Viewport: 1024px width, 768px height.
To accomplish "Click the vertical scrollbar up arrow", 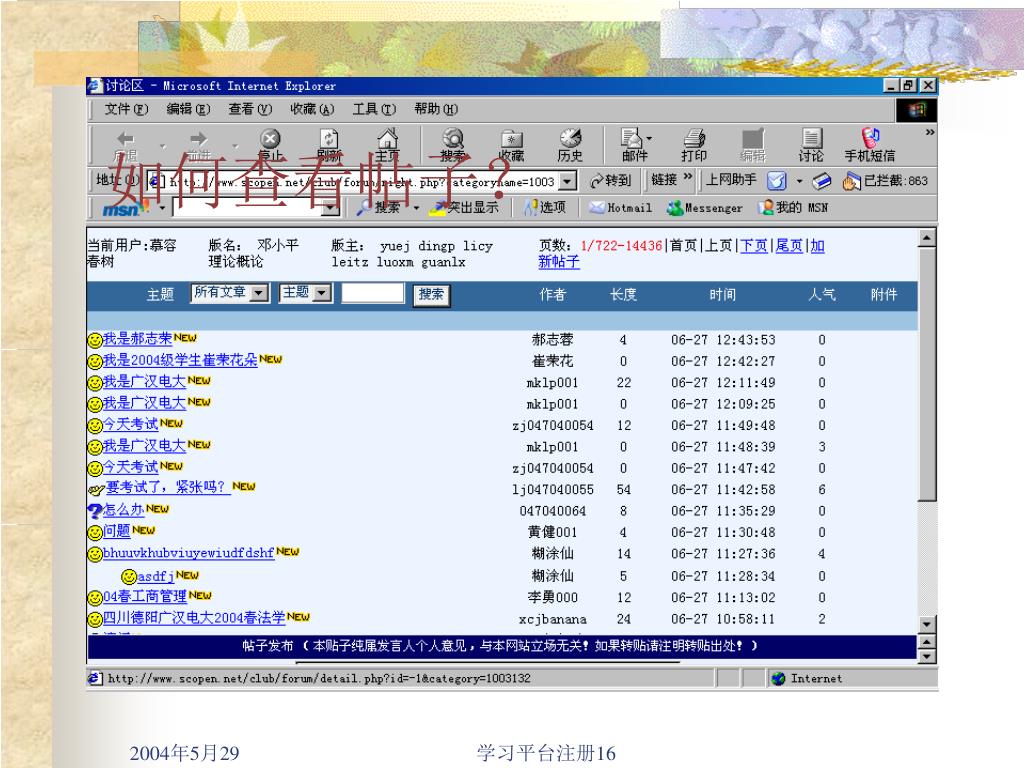I will (x=927, y=238).
